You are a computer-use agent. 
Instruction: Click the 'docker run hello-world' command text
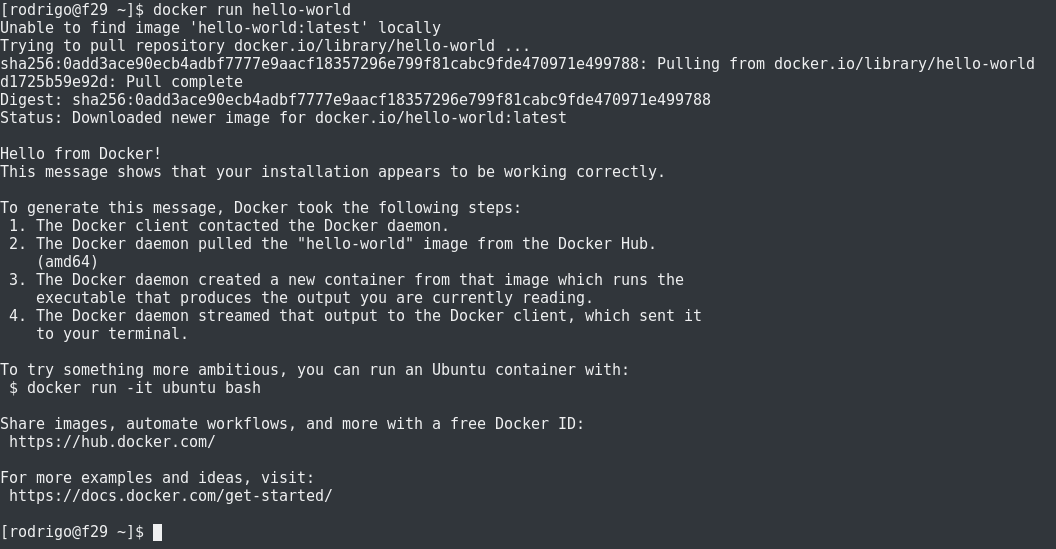point(251,10)
